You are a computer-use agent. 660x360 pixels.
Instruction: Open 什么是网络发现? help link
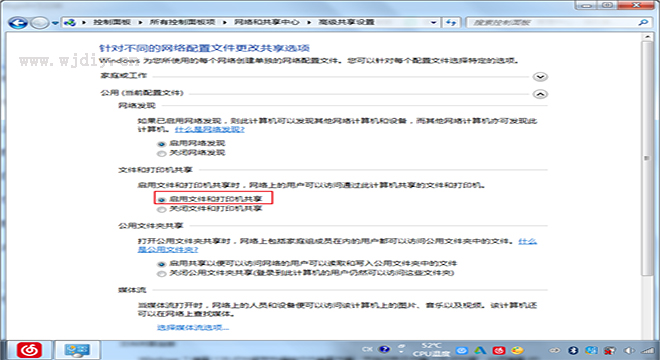coord(210,129)
